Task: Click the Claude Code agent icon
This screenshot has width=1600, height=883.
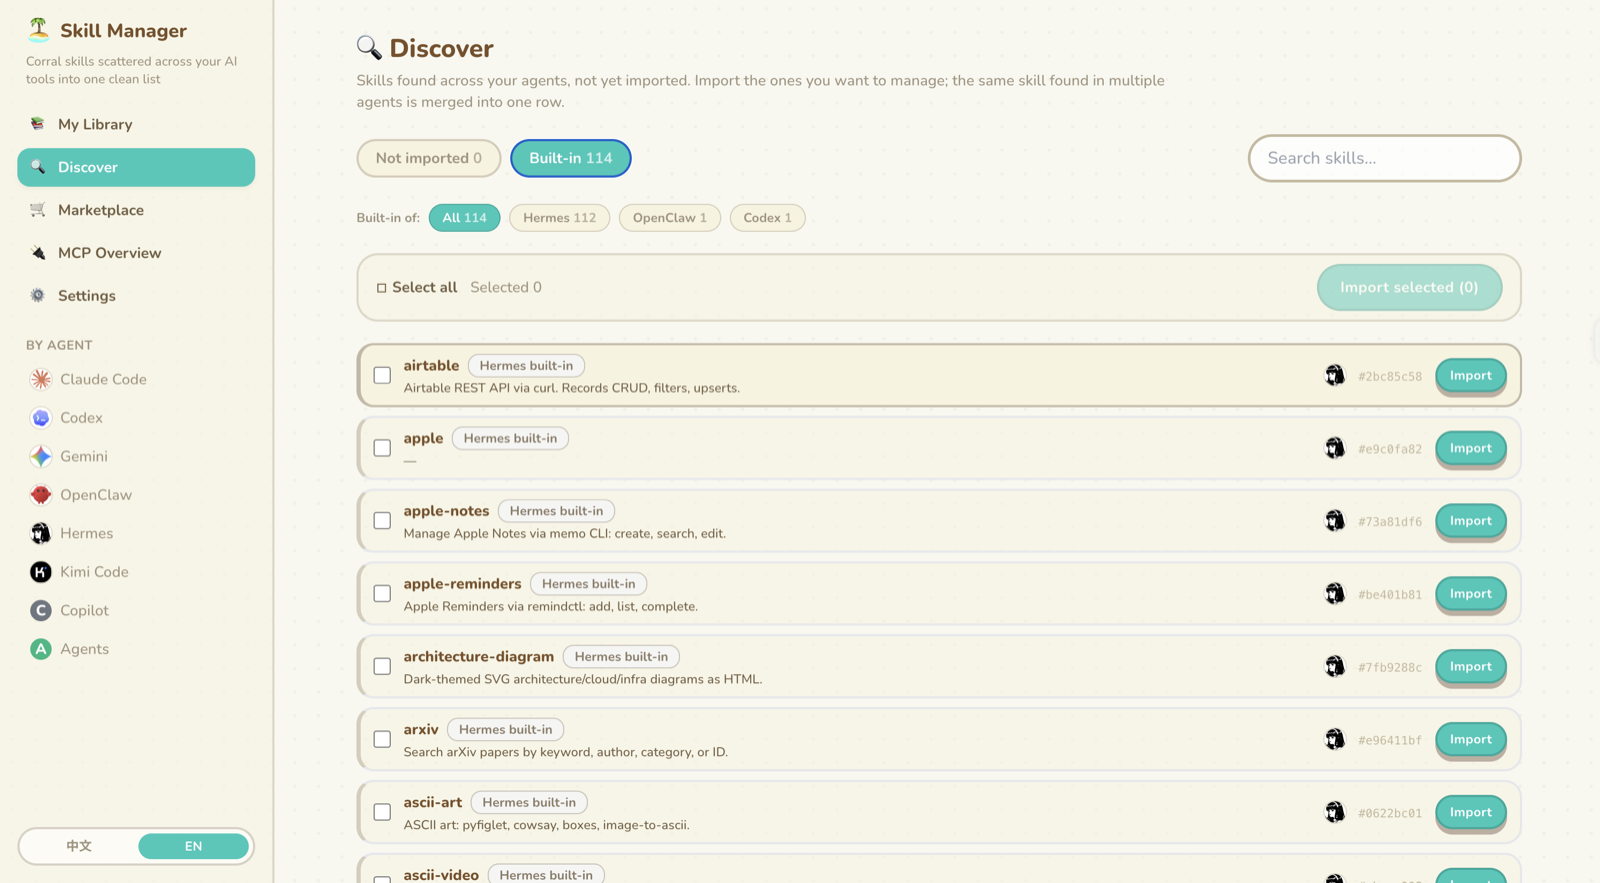Action: click(x=41, y=379)
